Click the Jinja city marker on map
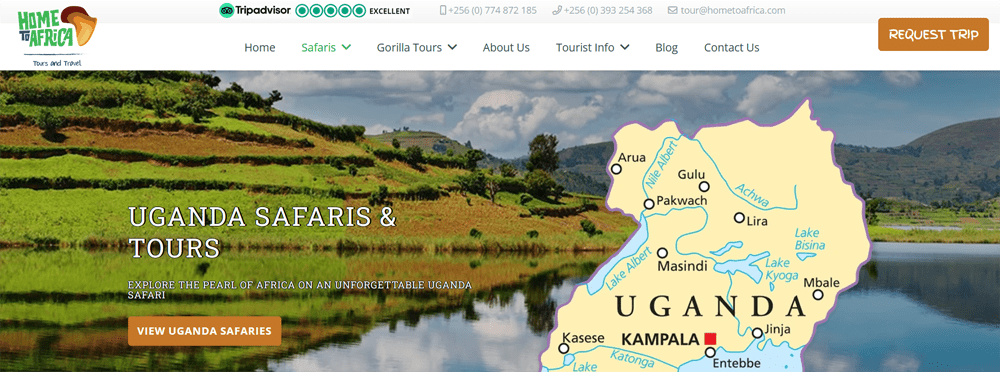The width and height of the screenshot is (1000, 372). click(757, 333)
